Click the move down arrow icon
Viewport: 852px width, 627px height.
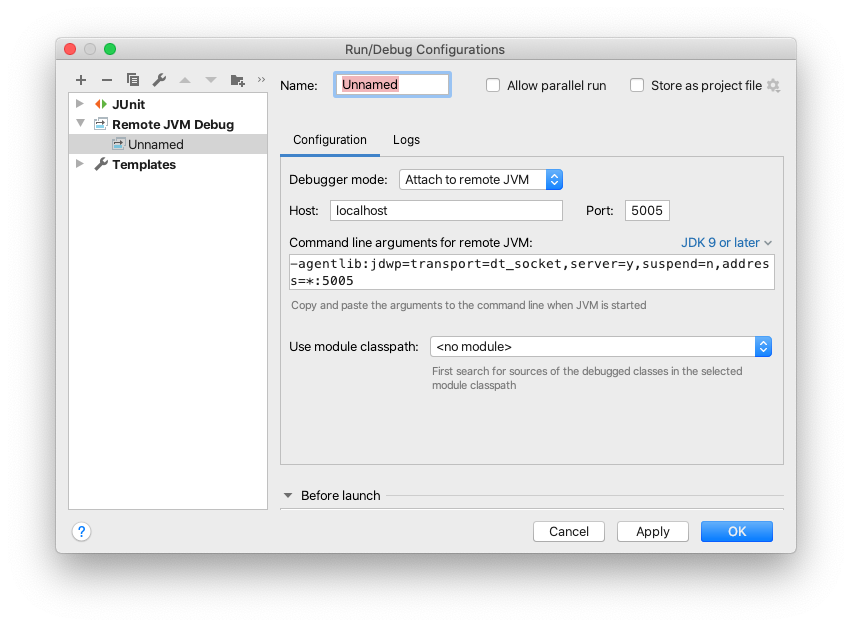point(210,80)
